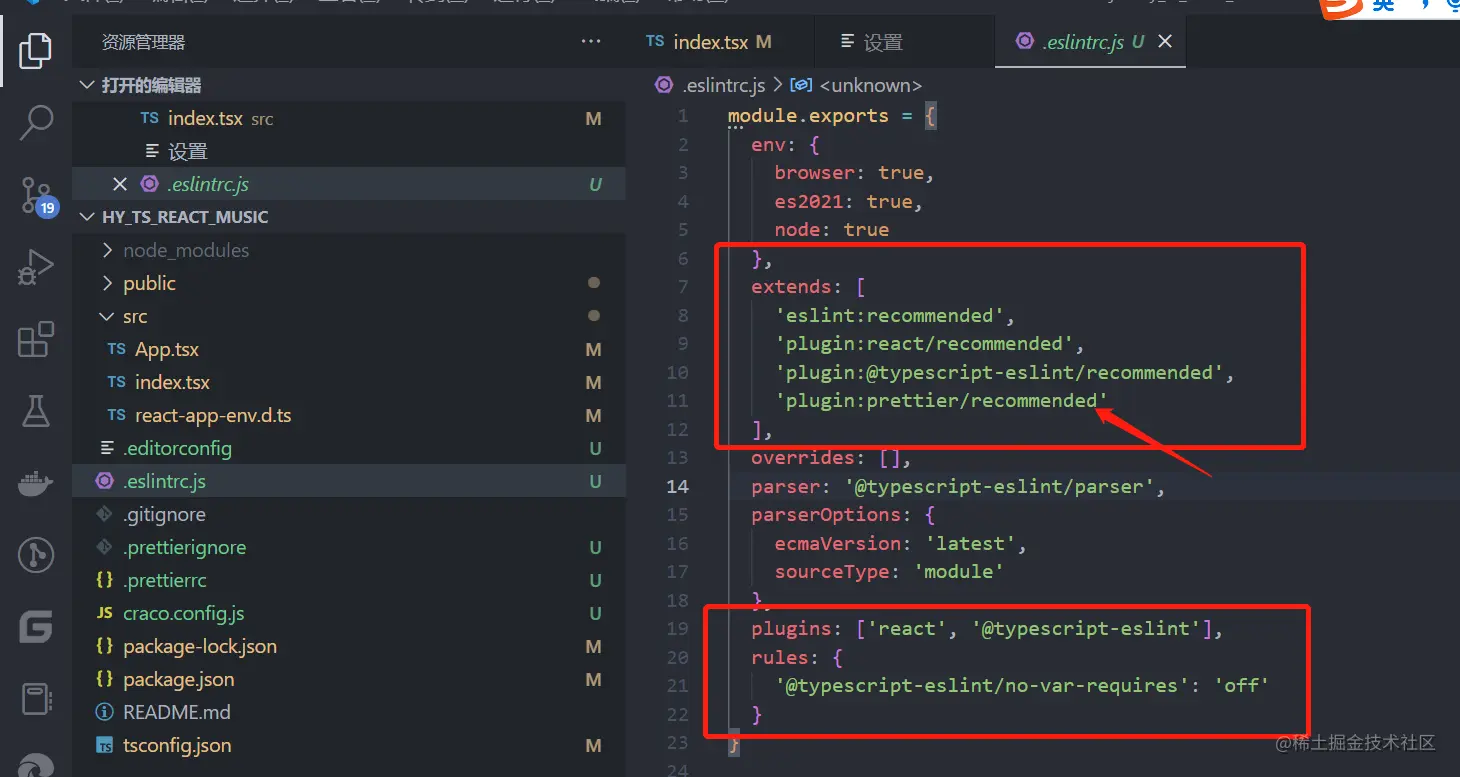Viewport: 1460px width, 777px height.
Task: Open the README.md file
Action: [349, 712]
